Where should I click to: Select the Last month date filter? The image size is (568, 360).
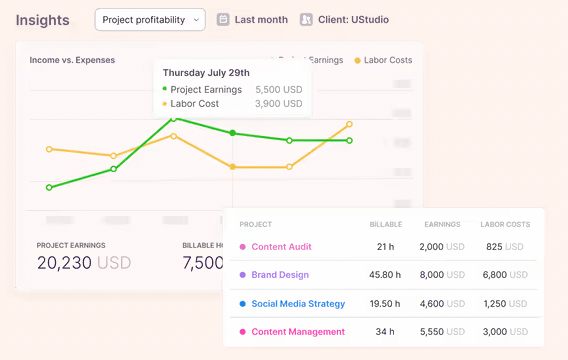(261, 20)
